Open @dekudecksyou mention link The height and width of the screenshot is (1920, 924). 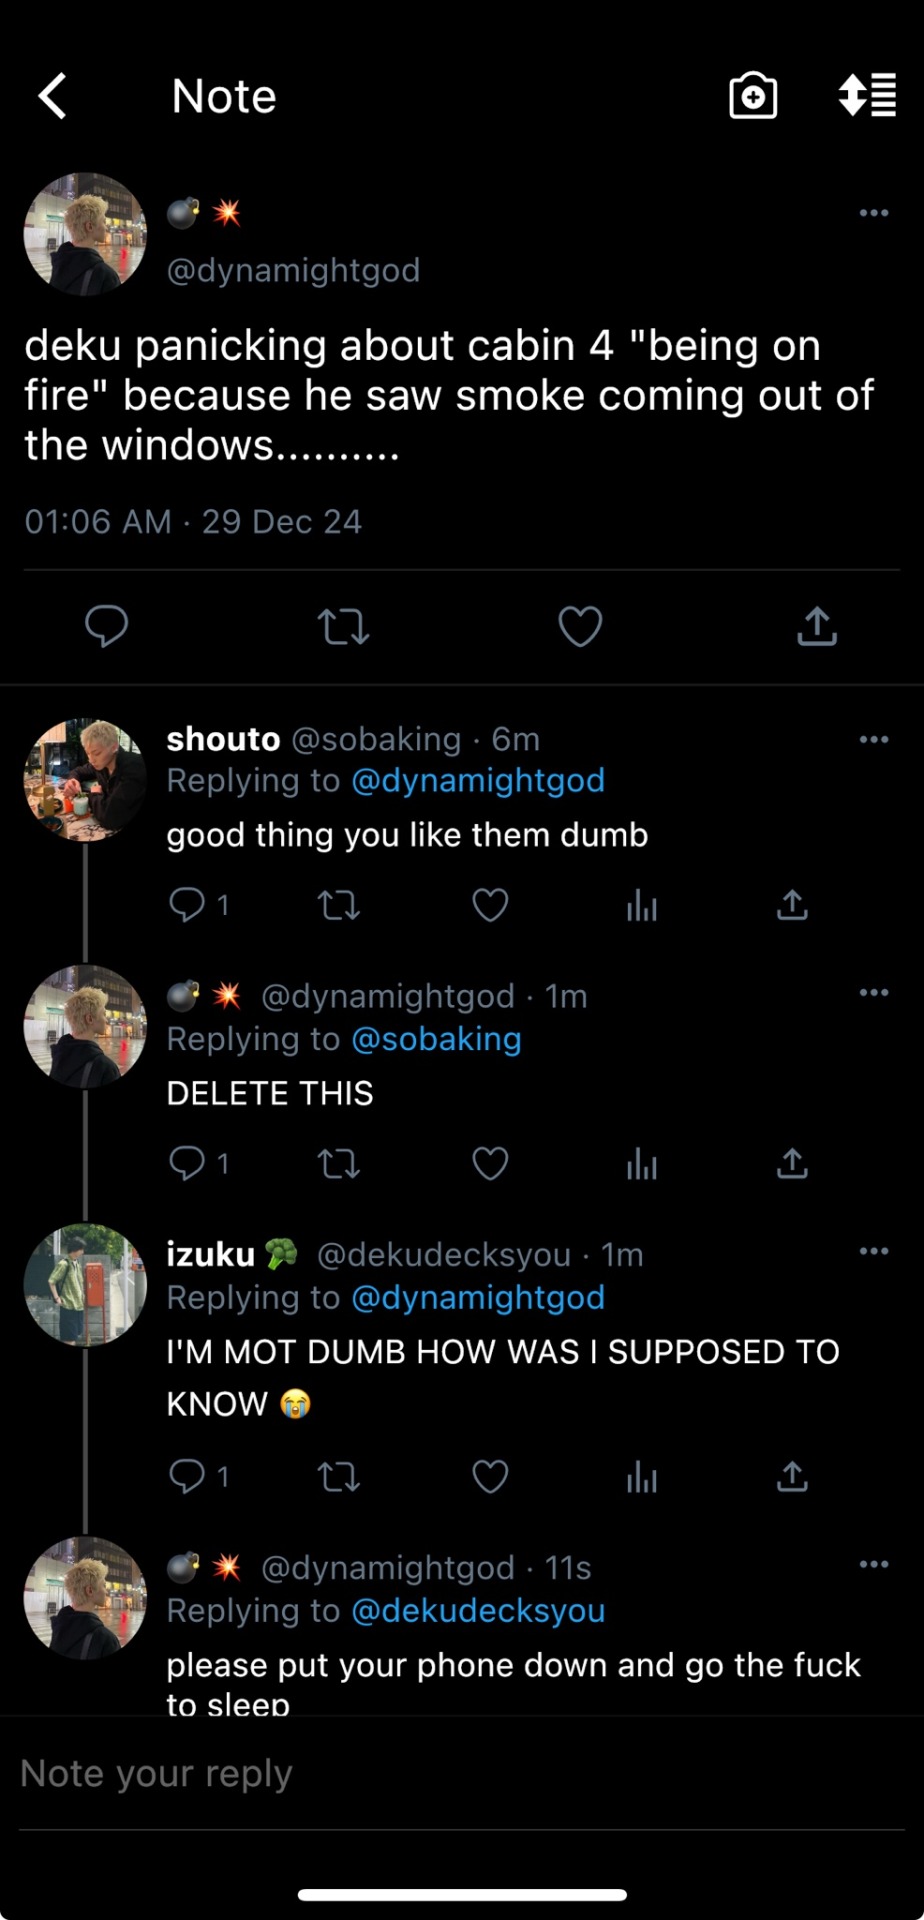pos(478,1611)
